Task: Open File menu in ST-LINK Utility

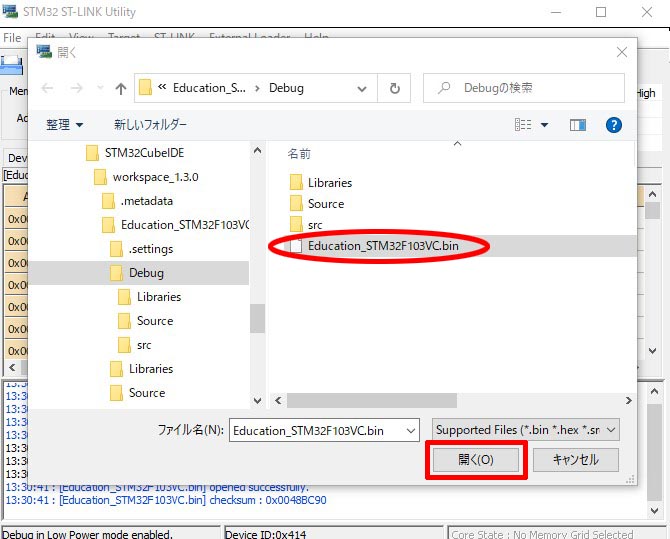Action: click(x=12, y=38)
